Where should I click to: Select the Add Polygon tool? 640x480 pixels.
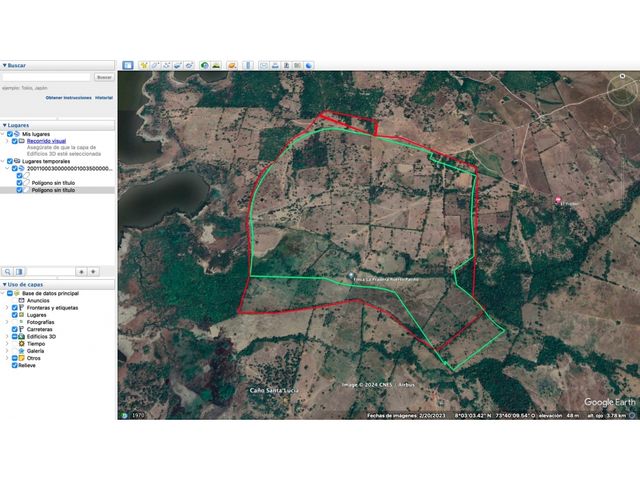click(x=155, y=65)
